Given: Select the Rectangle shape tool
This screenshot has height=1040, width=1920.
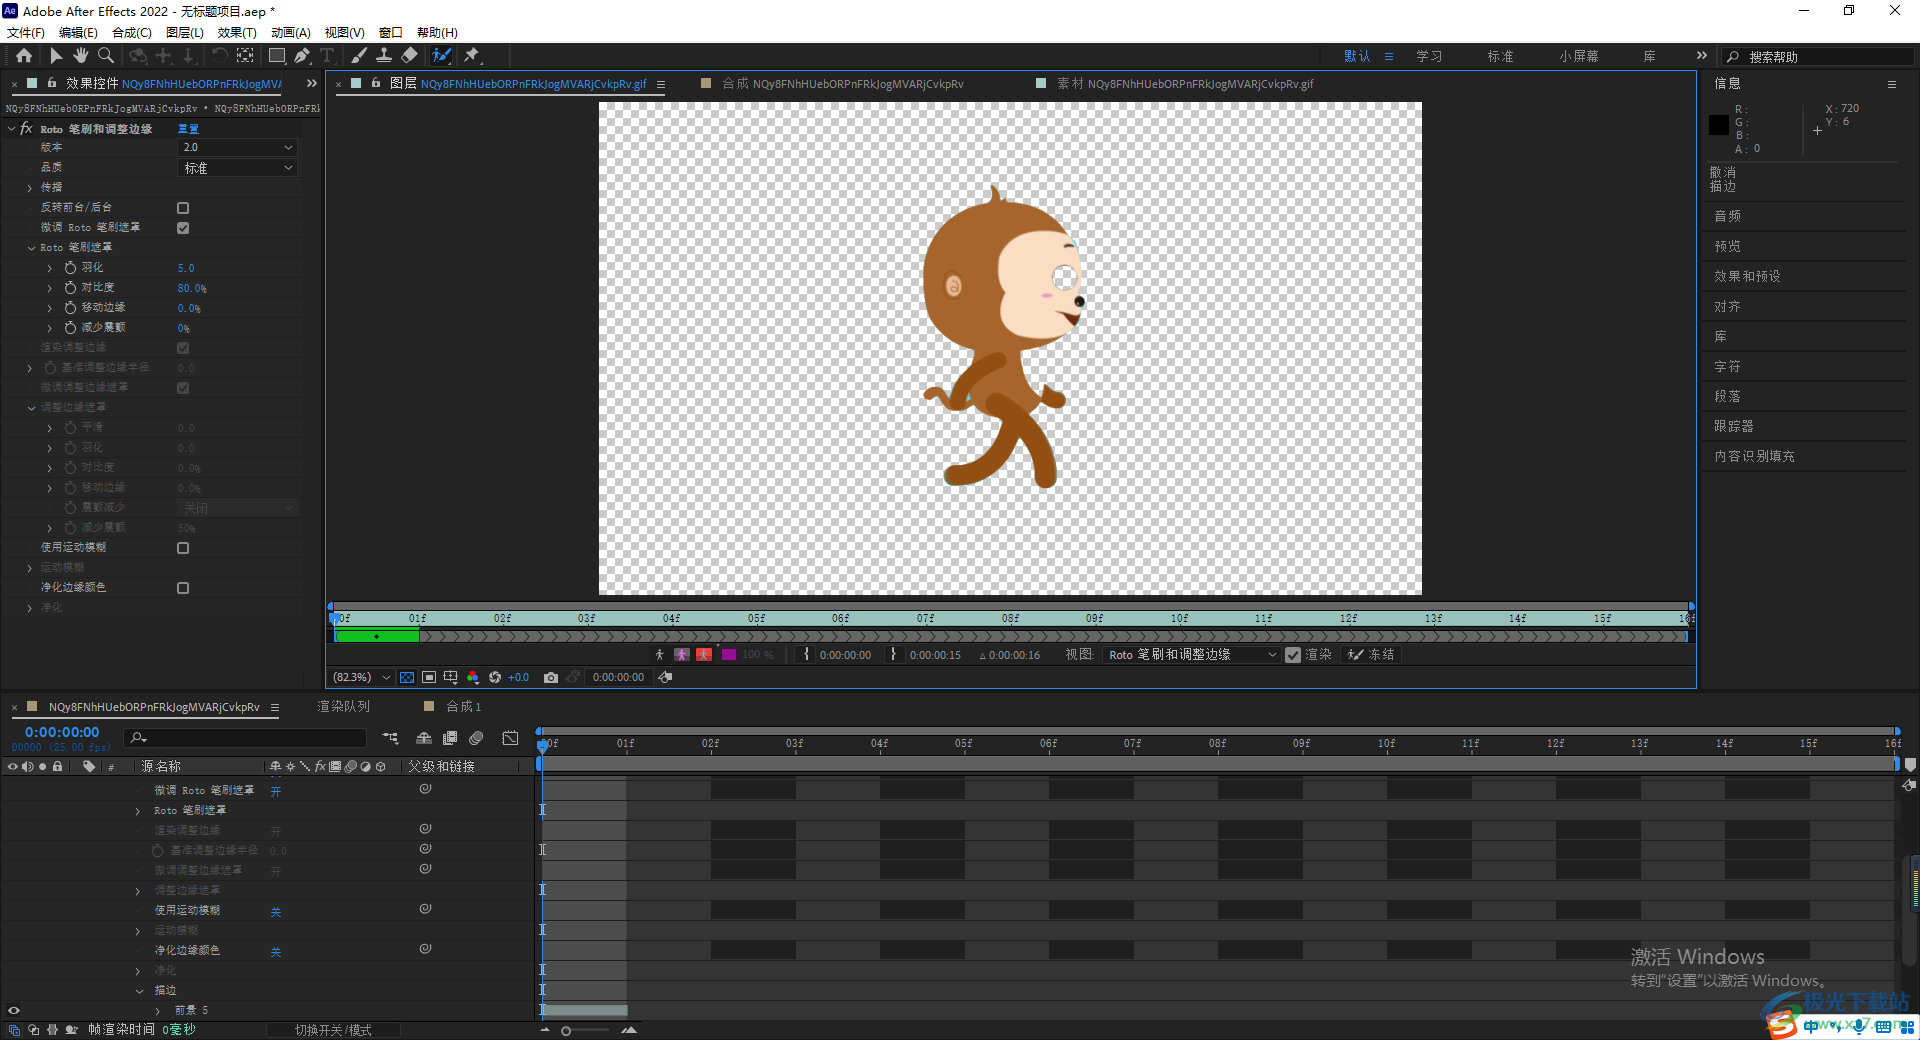Looking at the screenshot, I should [x=277, y=56].
